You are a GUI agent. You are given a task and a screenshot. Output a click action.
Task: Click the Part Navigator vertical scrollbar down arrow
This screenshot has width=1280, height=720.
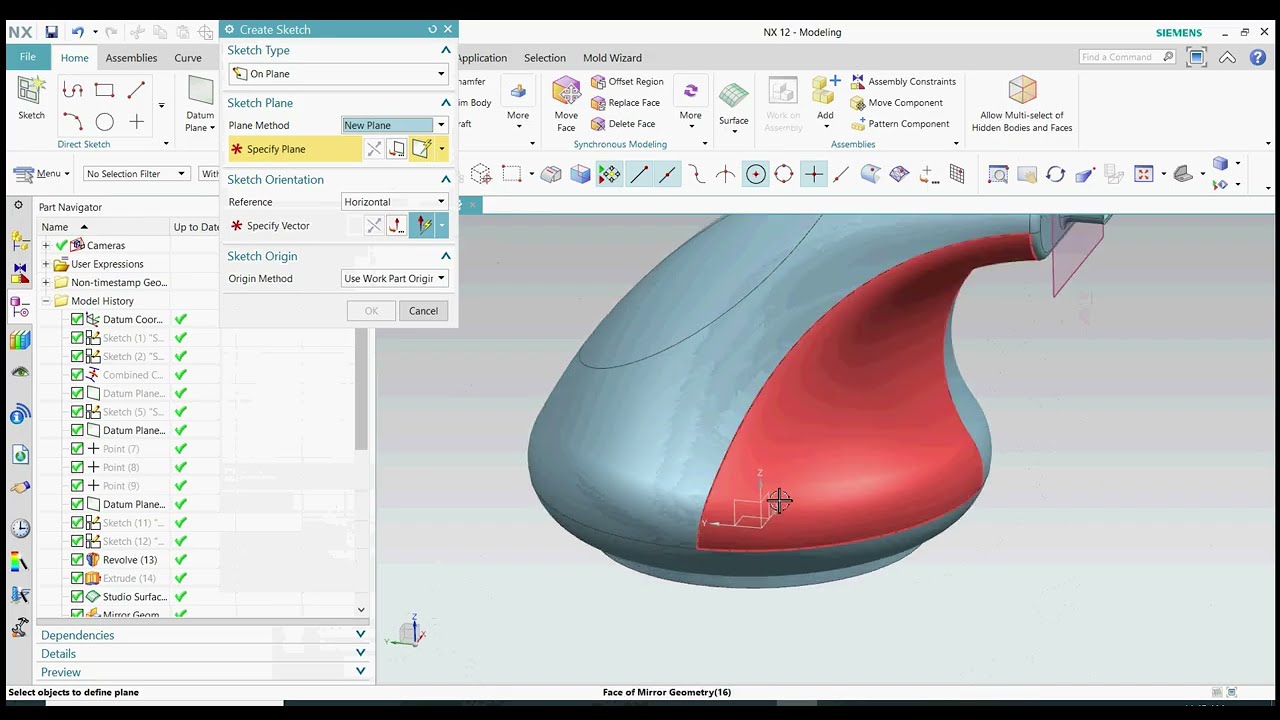[361, 610]
